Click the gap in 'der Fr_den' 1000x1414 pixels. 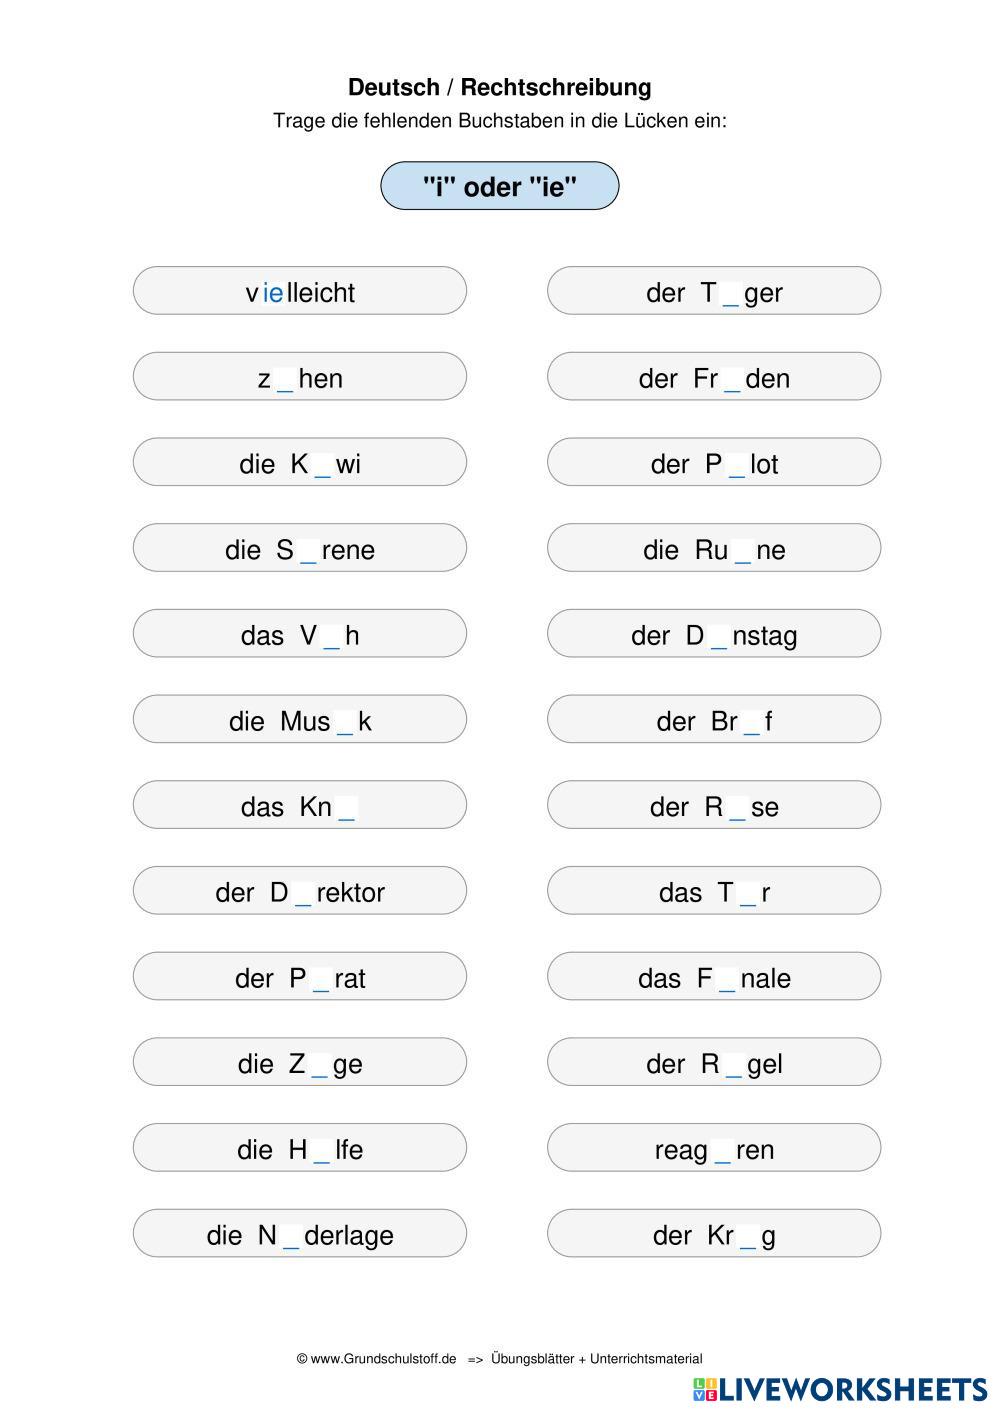pos(732,379)
